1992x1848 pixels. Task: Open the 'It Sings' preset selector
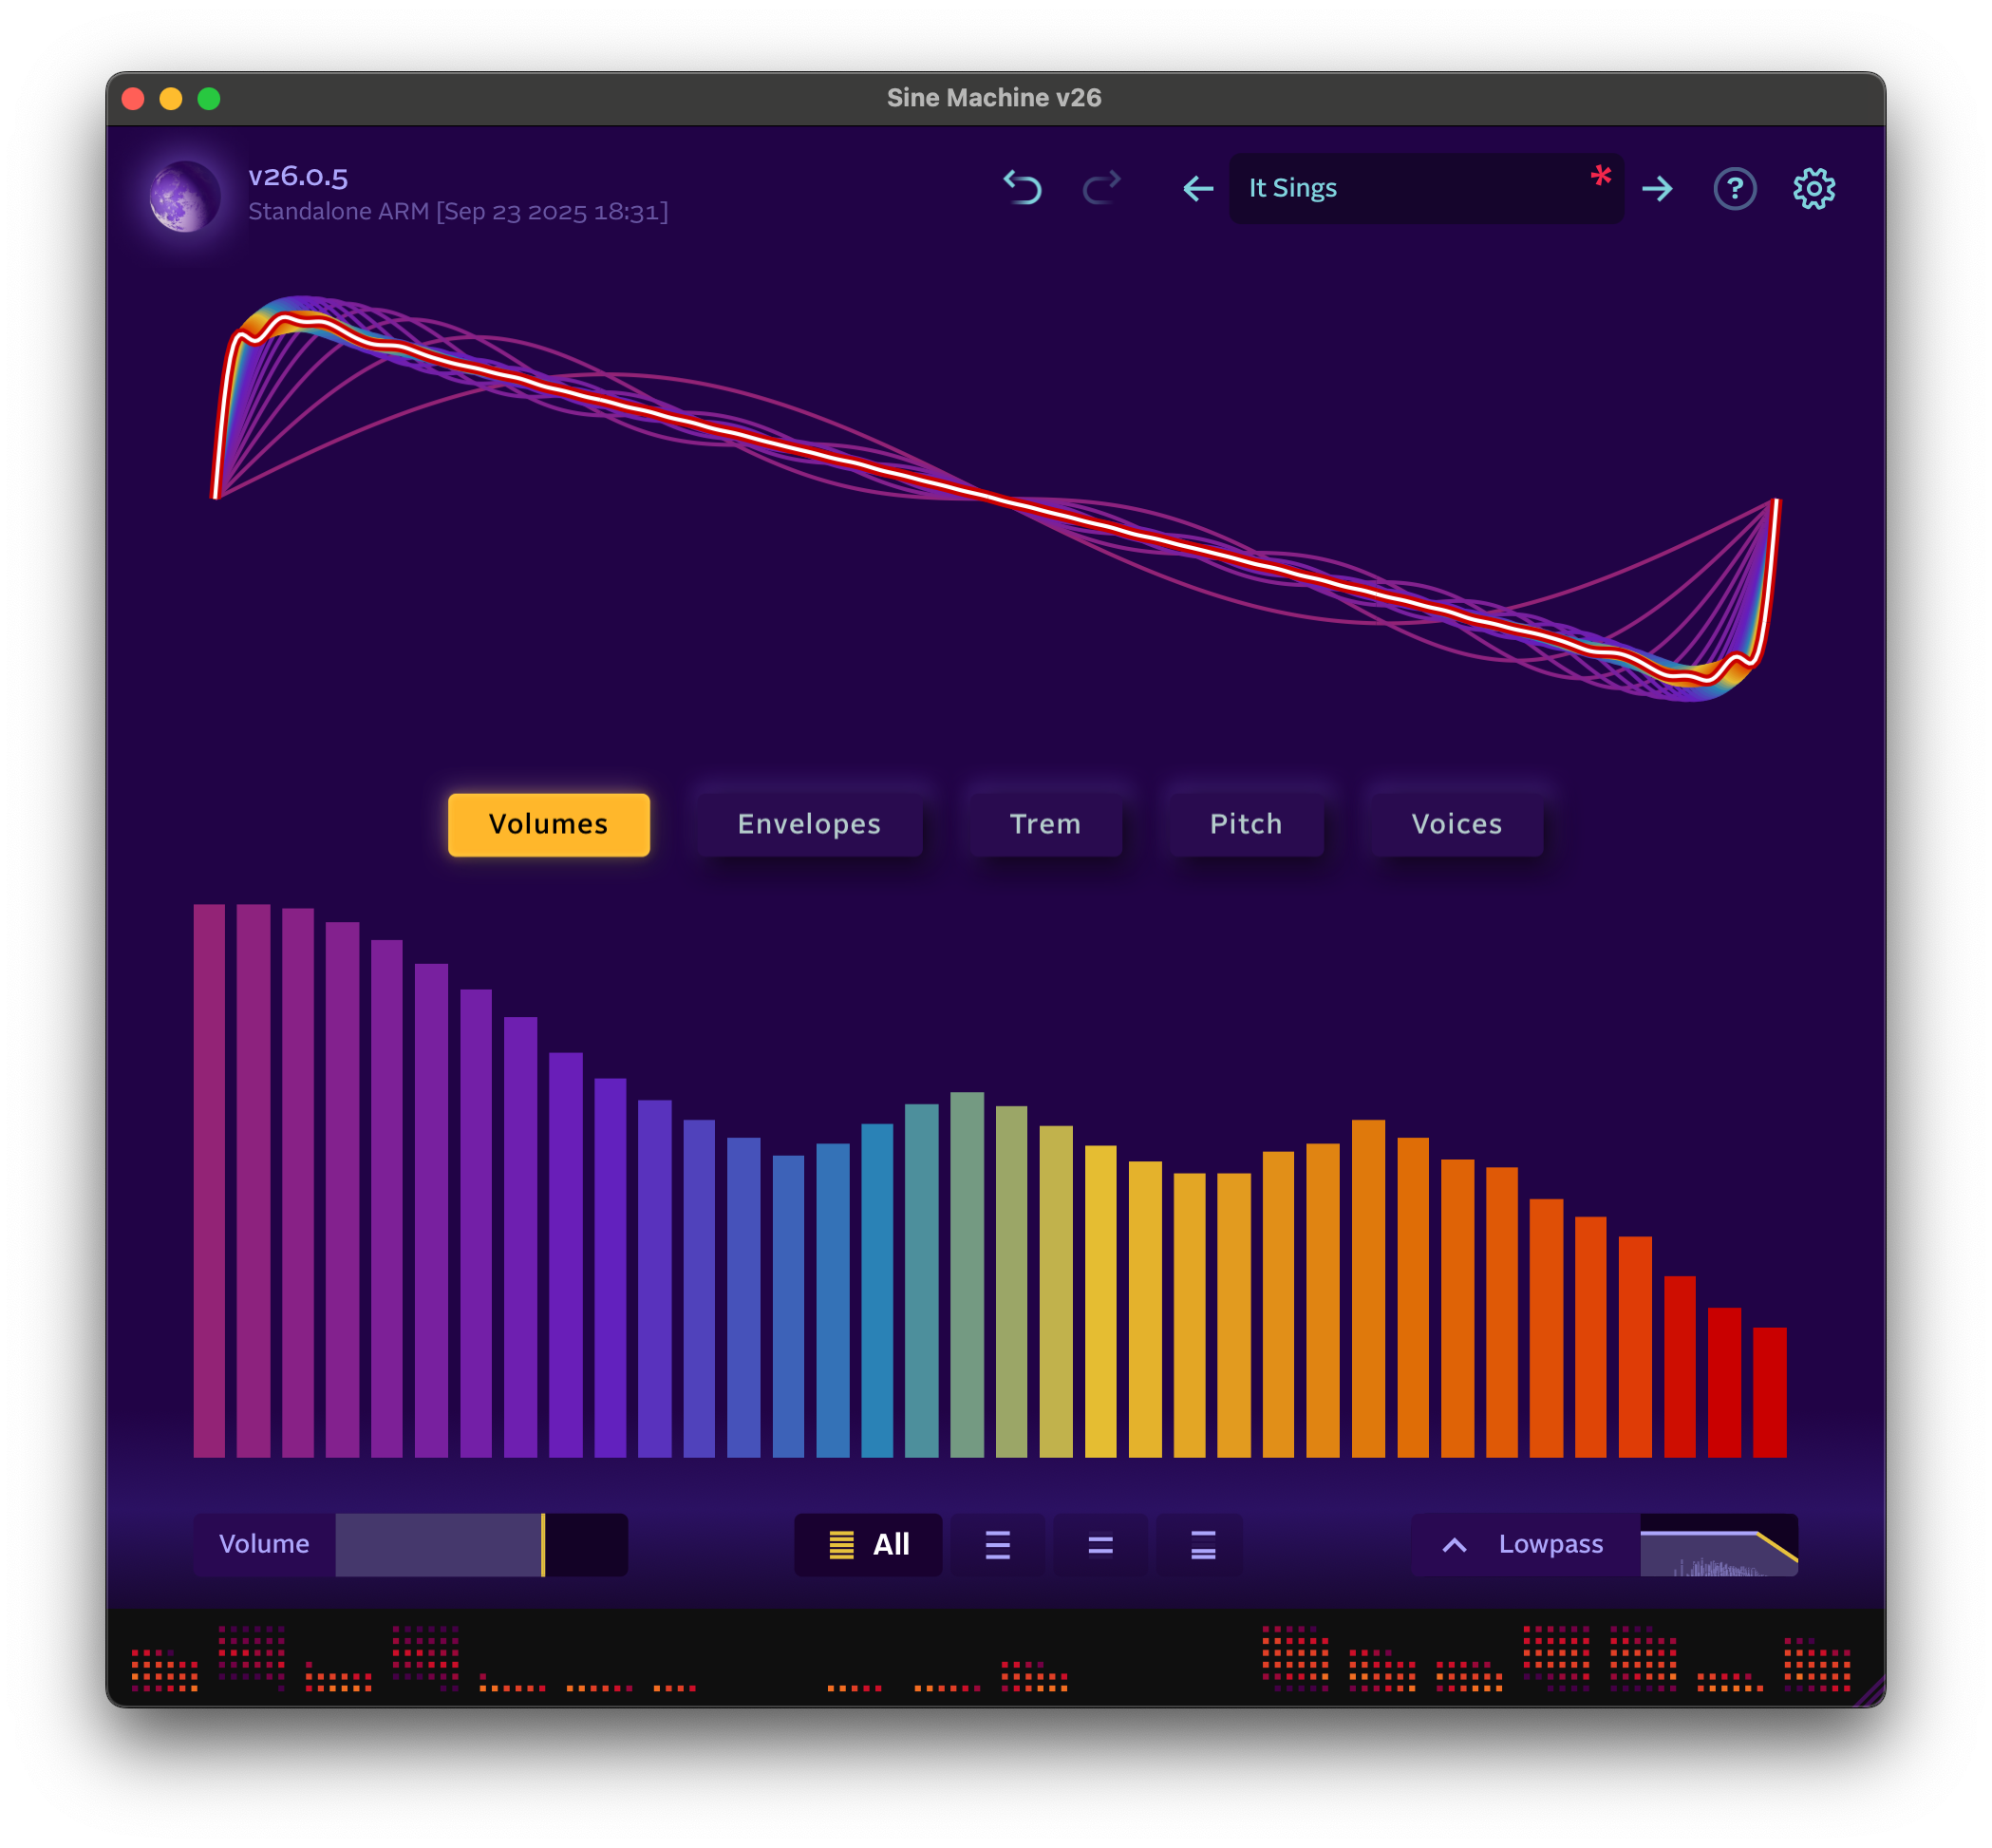[1410, 188]
